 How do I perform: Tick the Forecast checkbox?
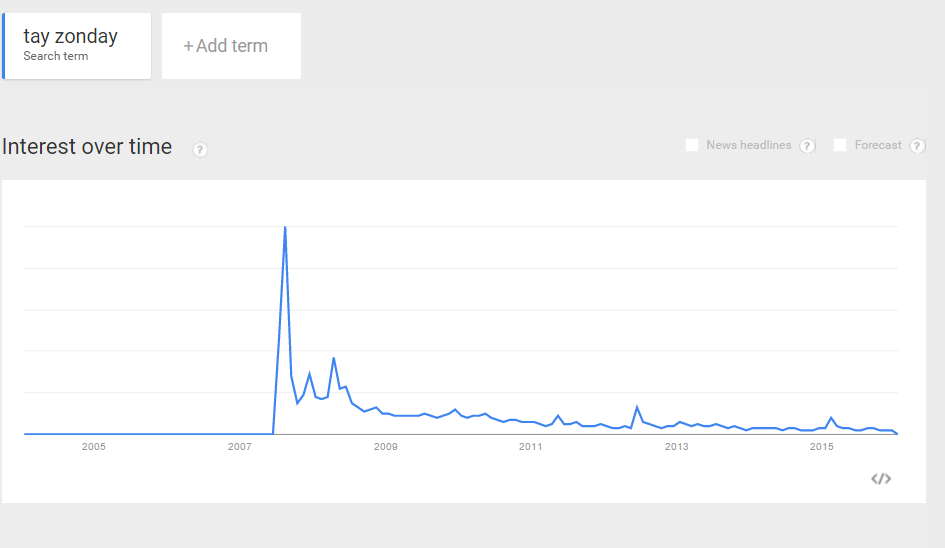click(840, 146)
